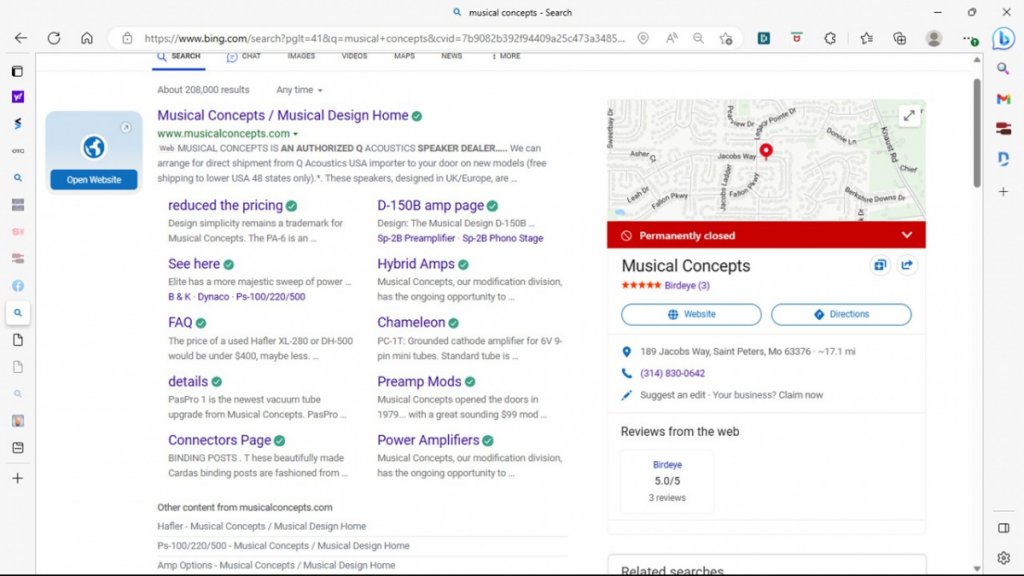Switch to the NEWS tab
Image resolution: width=1024 pixels, height=576 pixels.
point(451,56)
